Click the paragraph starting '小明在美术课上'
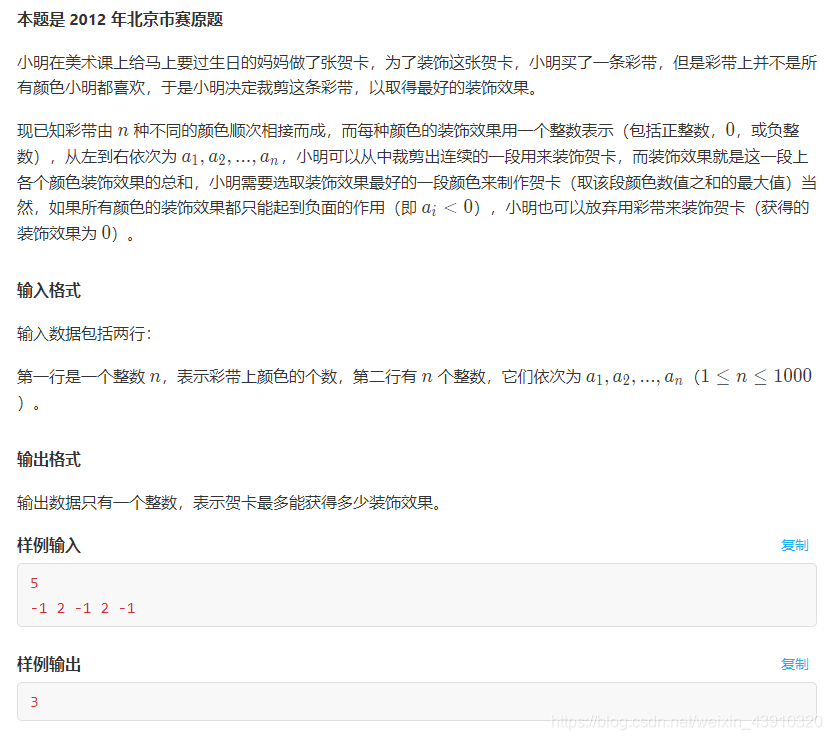832x740 pixels. [417, 75]
